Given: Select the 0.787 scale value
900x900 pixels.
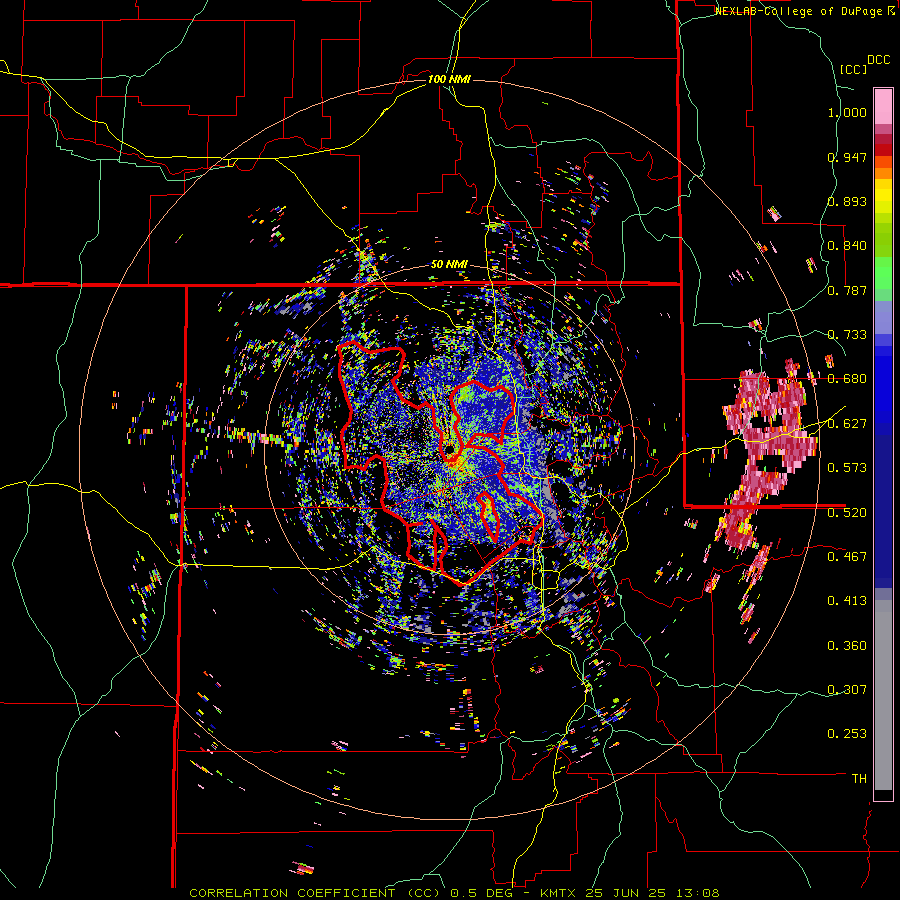Looking at the screenshot, I should pyautogui.click(x=847, y=290).
